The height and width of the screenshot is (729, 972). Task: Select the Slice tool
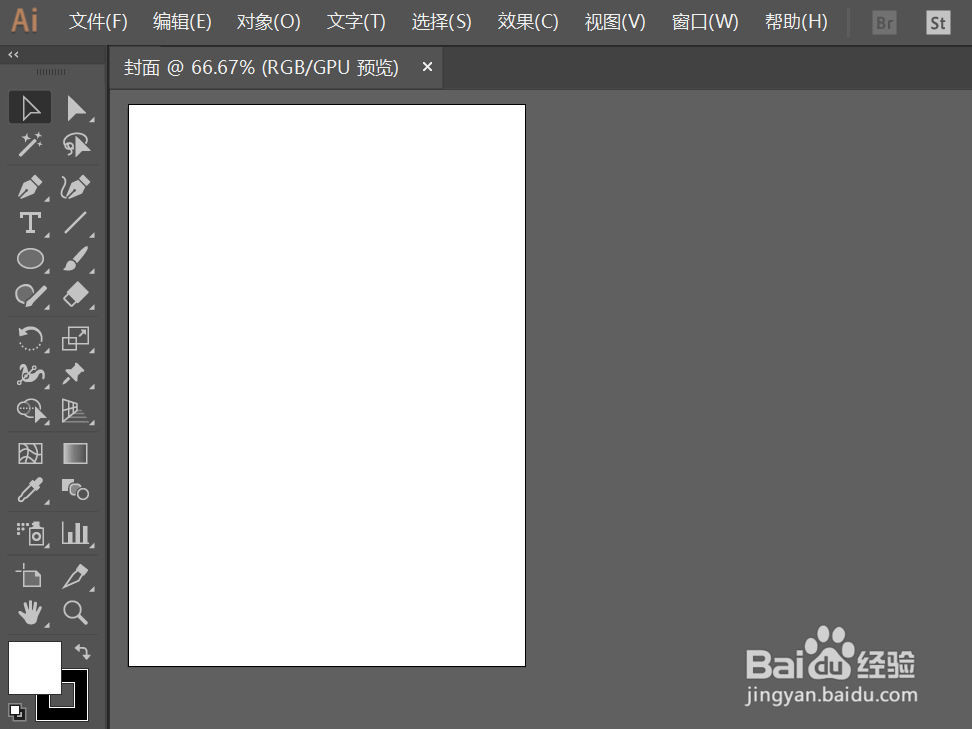click(76, 576)
